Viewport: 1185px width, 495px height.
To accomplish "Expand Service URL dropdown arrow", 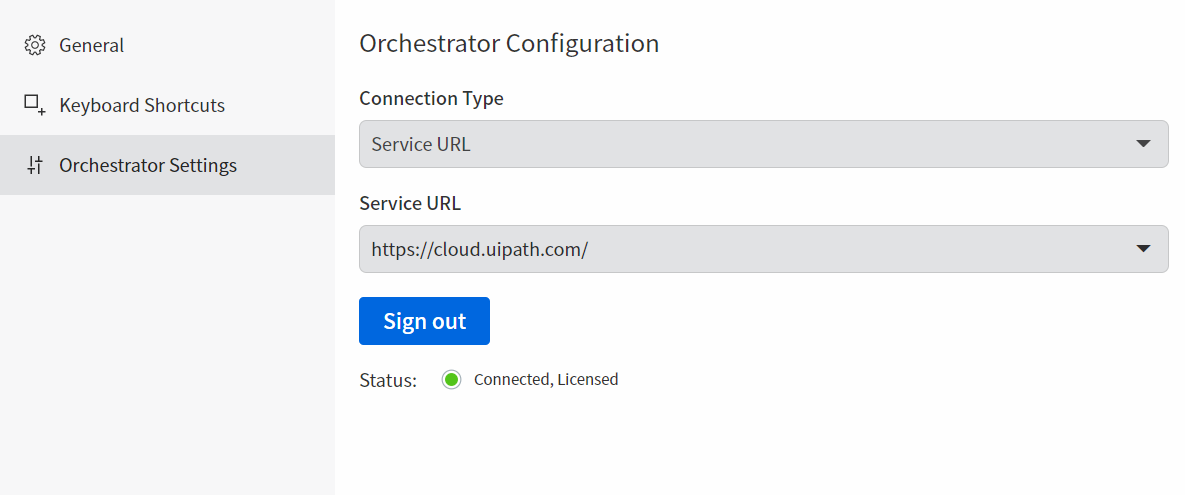I will (1143, 249).
